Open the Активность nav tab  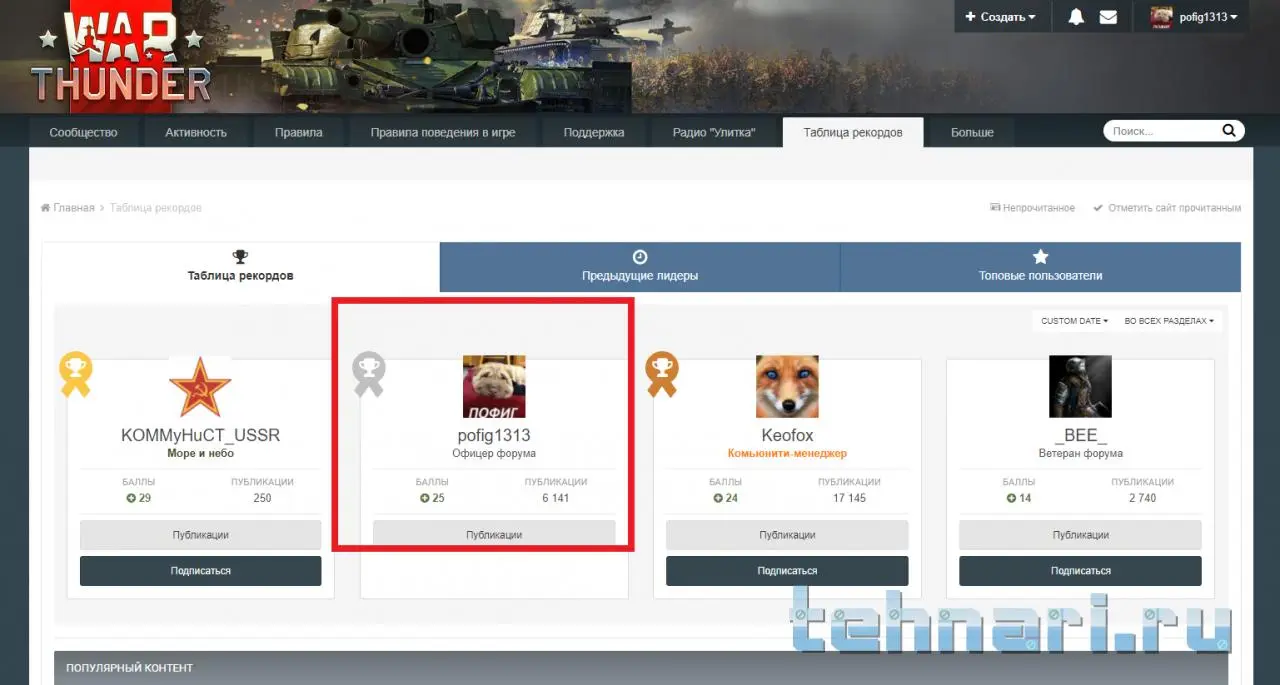tap(196, 132)
